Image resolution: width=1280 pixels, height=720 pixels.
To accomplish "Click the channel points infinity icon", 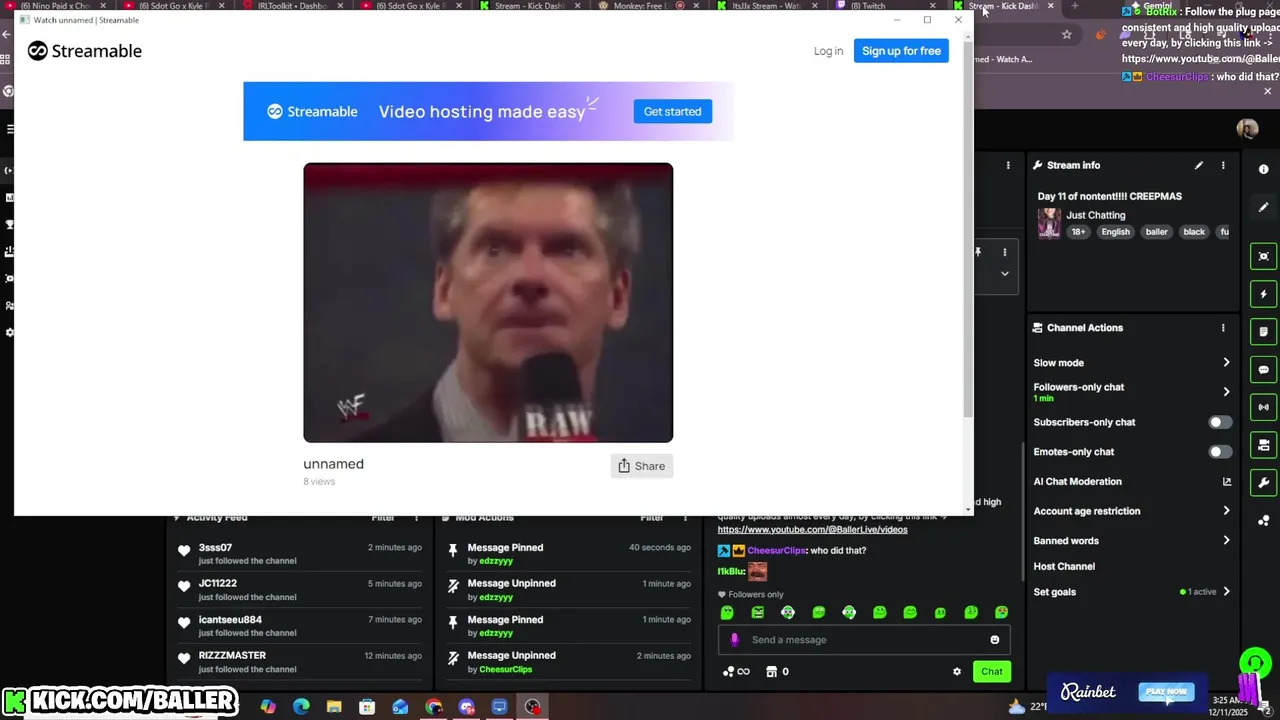I will pos(736,672).
